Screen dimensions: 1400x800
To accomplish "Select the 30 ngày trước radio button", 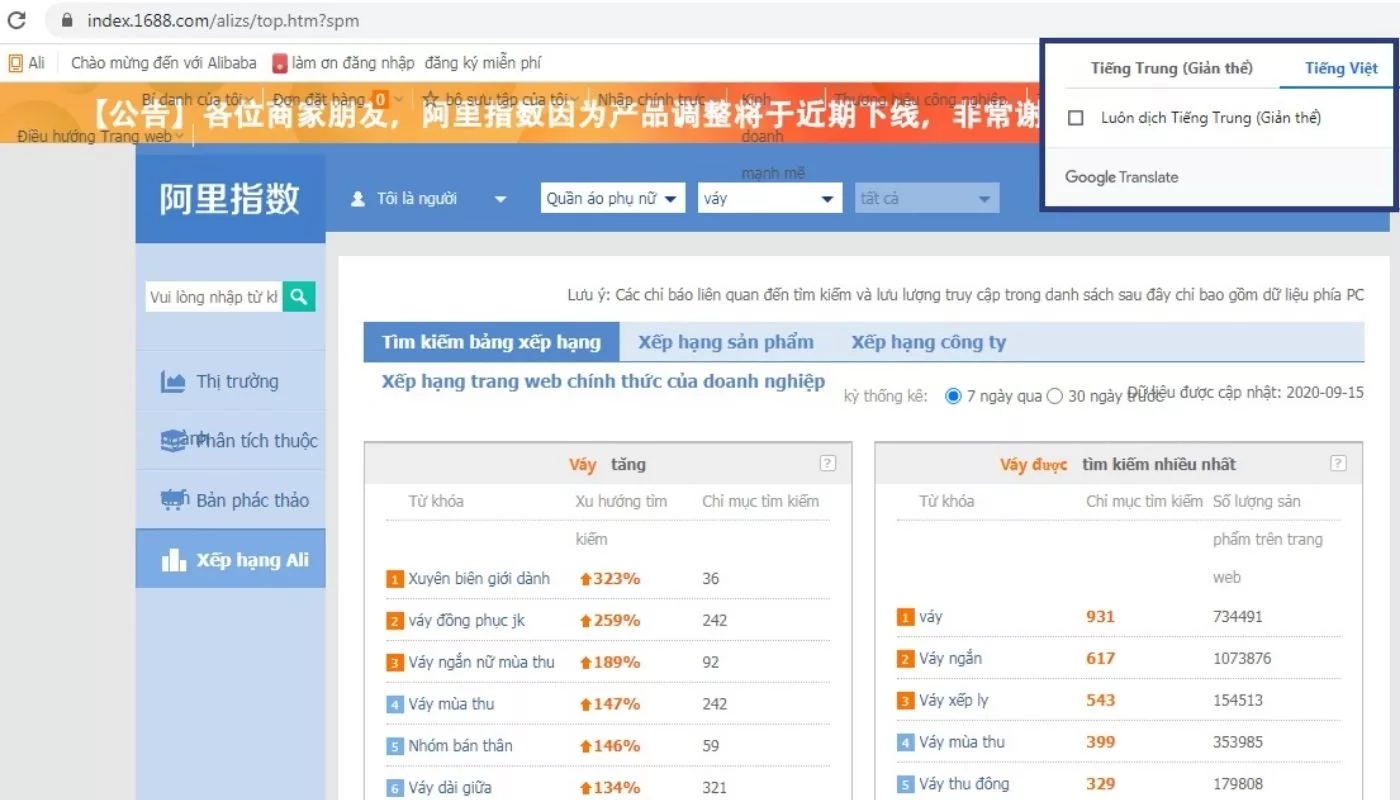I will coord(1054,396).
